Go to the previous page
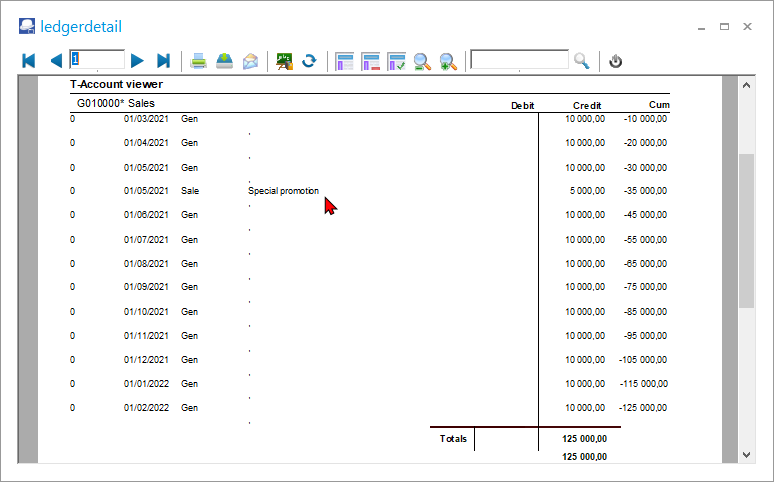The width and height of the screenshot is (774, 482). click(x=56, y=61)
